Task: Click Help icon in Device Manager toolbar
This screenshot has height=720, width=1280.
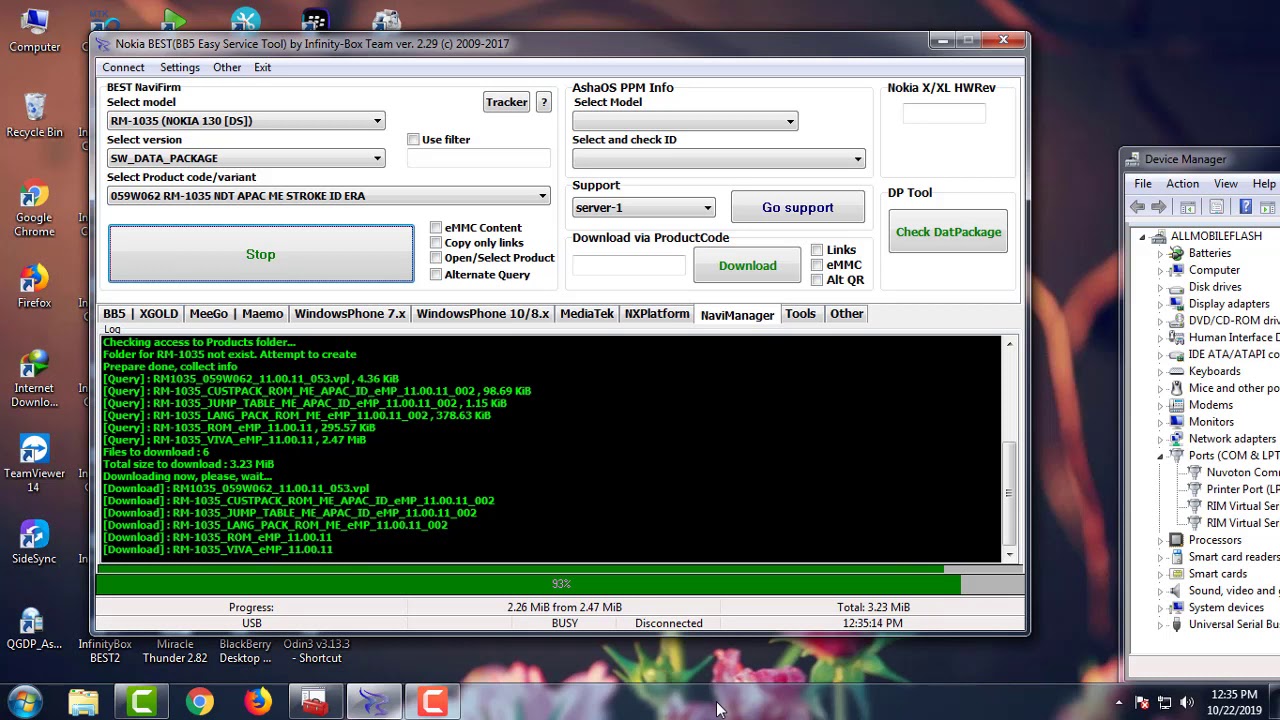Action: click(1245, 207)
